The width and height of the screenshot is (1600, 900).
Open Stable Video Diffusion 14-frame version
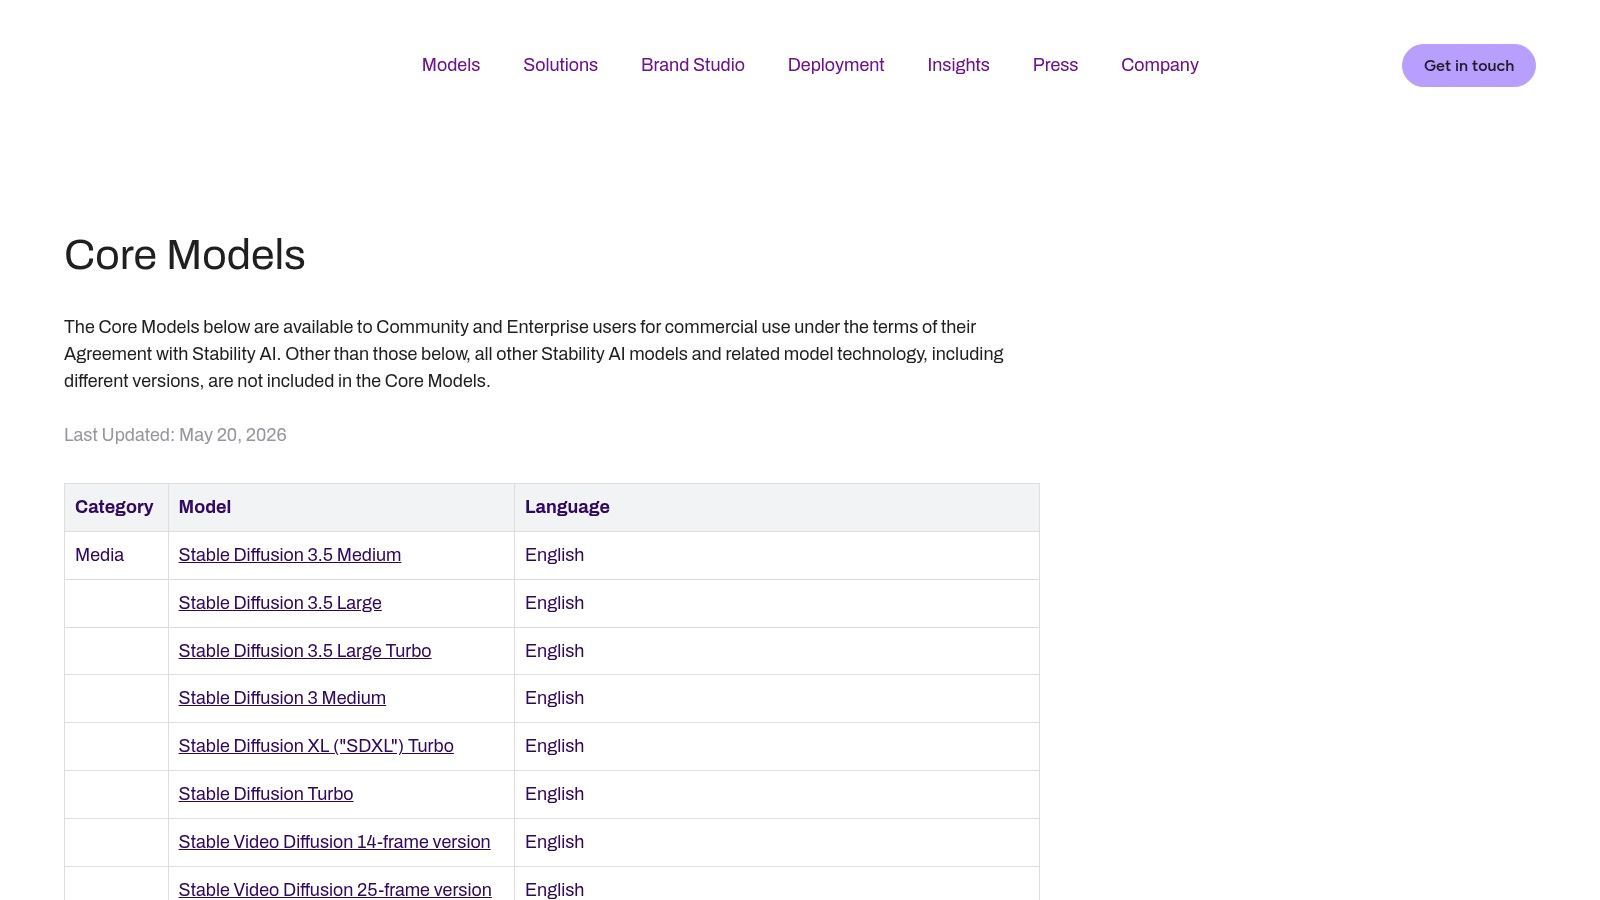coord(335,842)
